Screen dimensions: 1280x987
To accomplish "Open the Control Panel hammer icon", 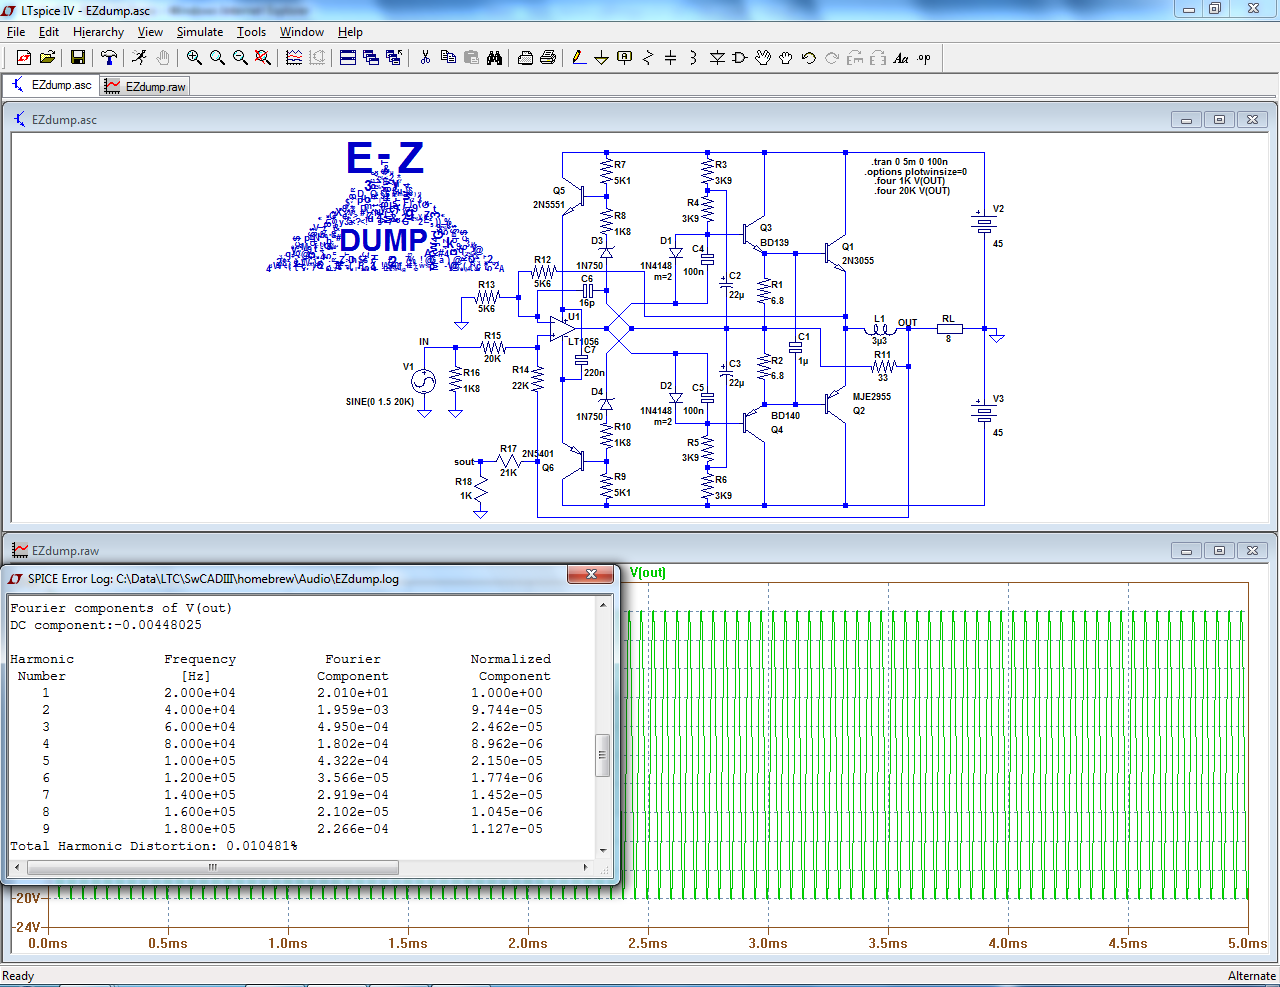I will click(x=108, y=58).
